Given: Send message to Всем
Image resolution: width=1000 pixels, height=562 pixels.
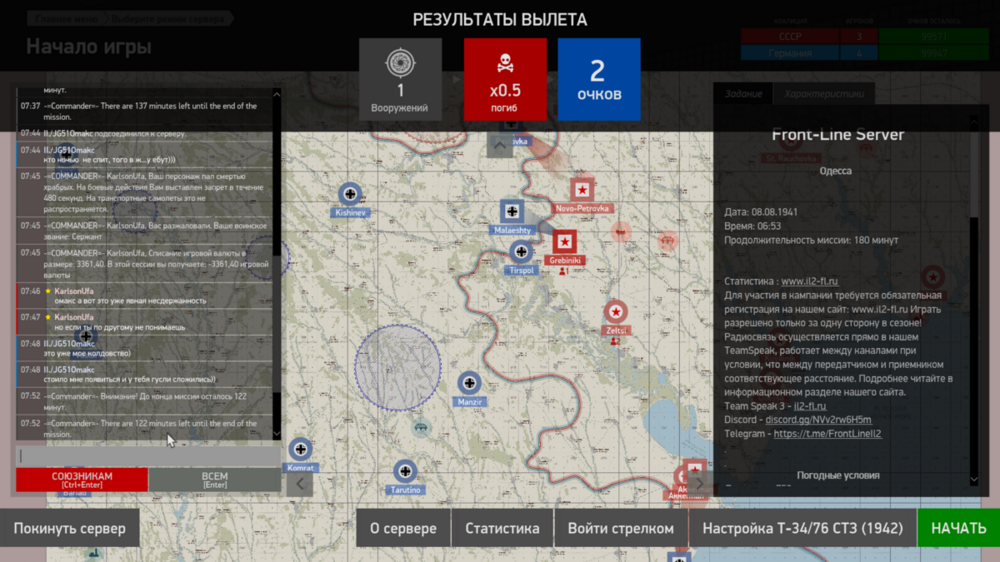Looking at the screenshot, I should tap(214, 480).
